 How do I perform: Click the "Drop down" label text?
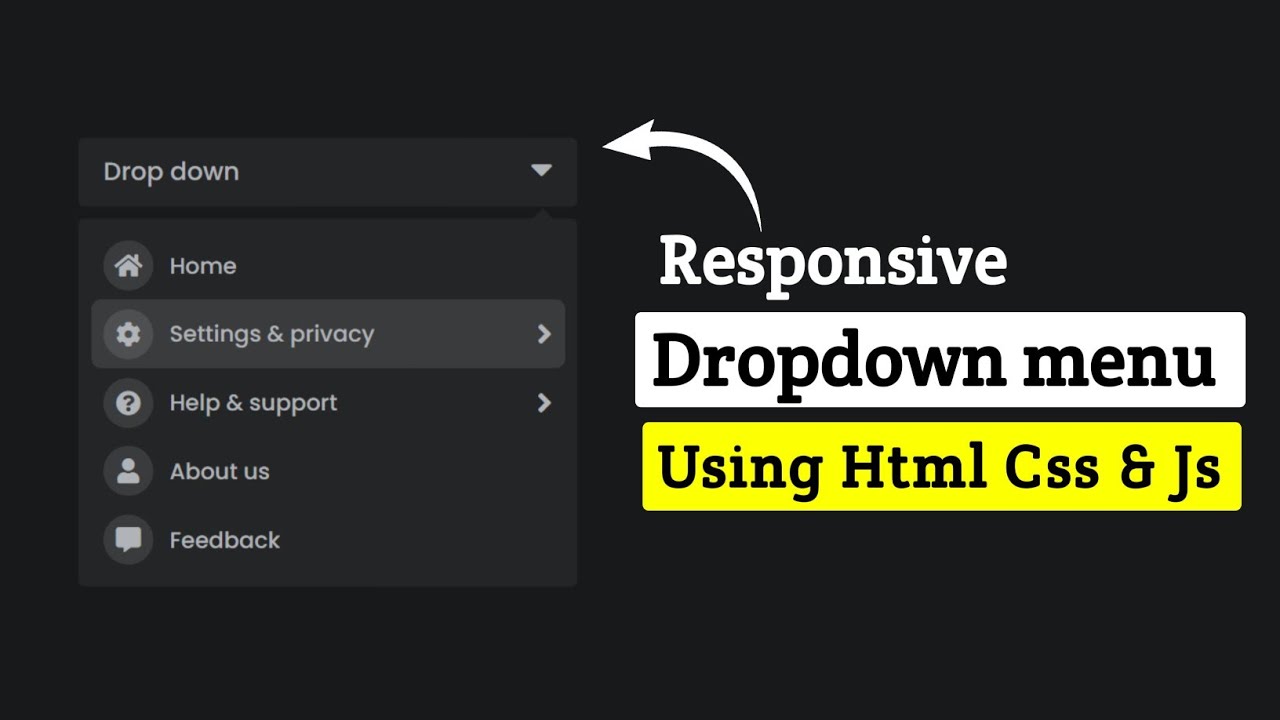171,172
